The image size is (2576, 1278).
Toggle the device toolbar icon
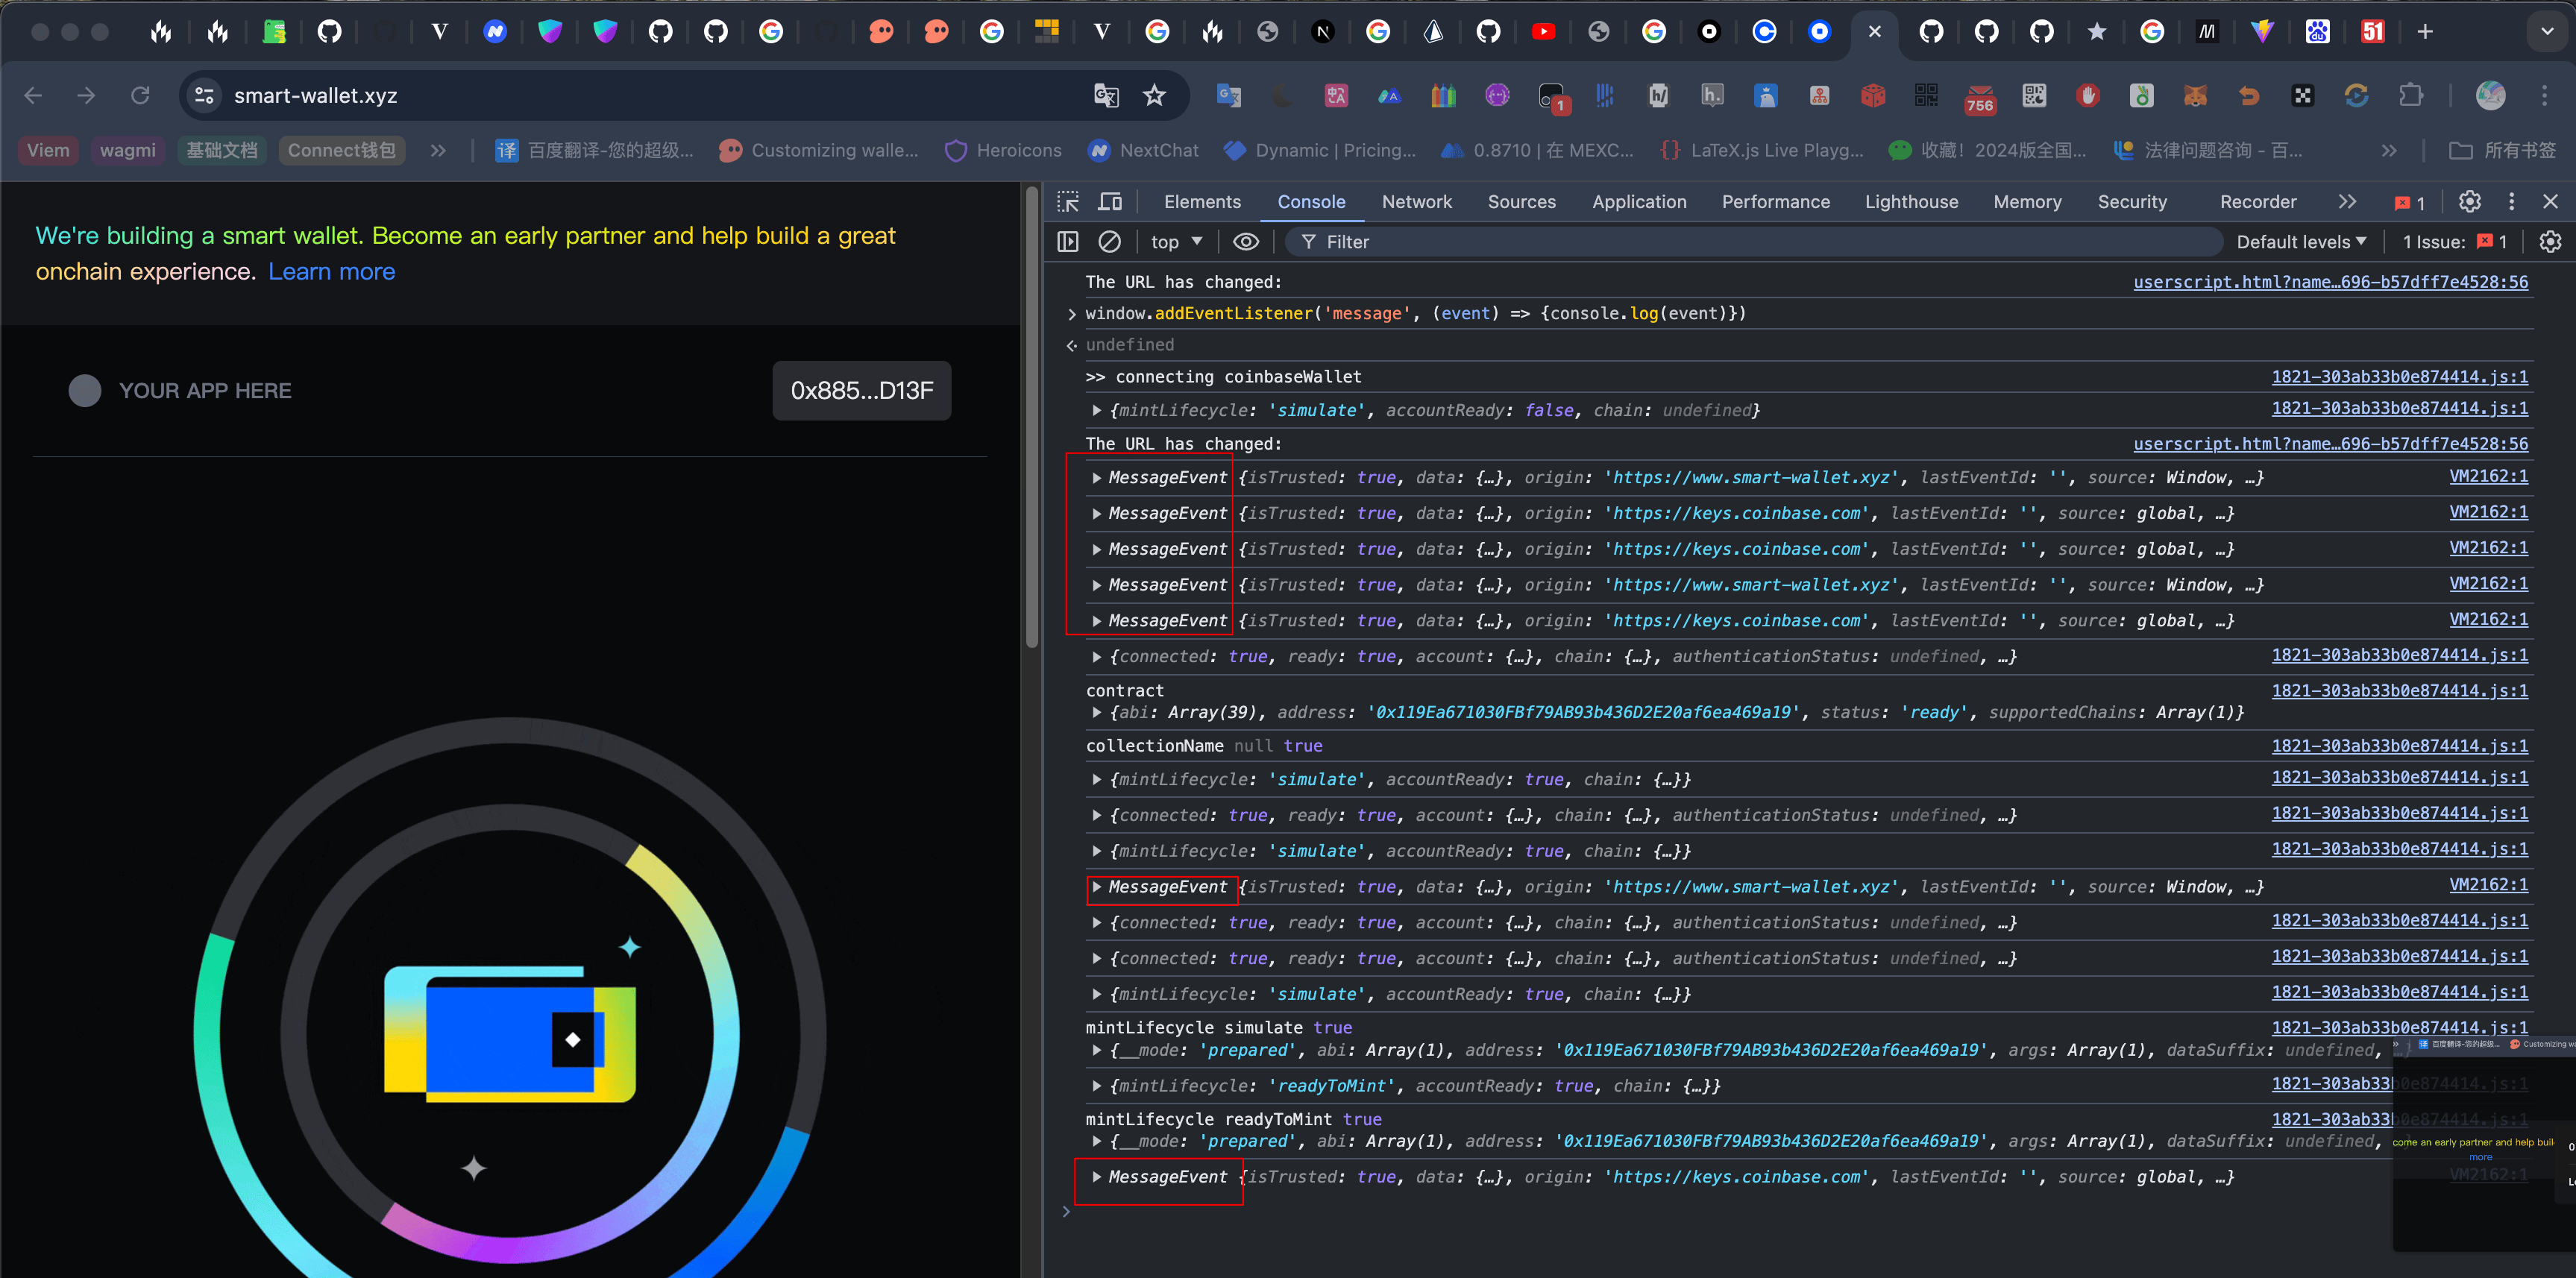[x=1110, y=202]
